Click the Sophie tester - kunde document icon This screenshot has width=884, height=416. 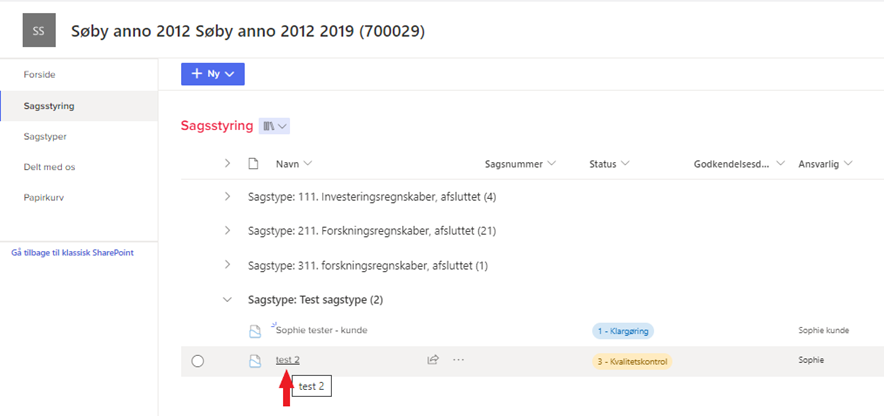[254, 331]
